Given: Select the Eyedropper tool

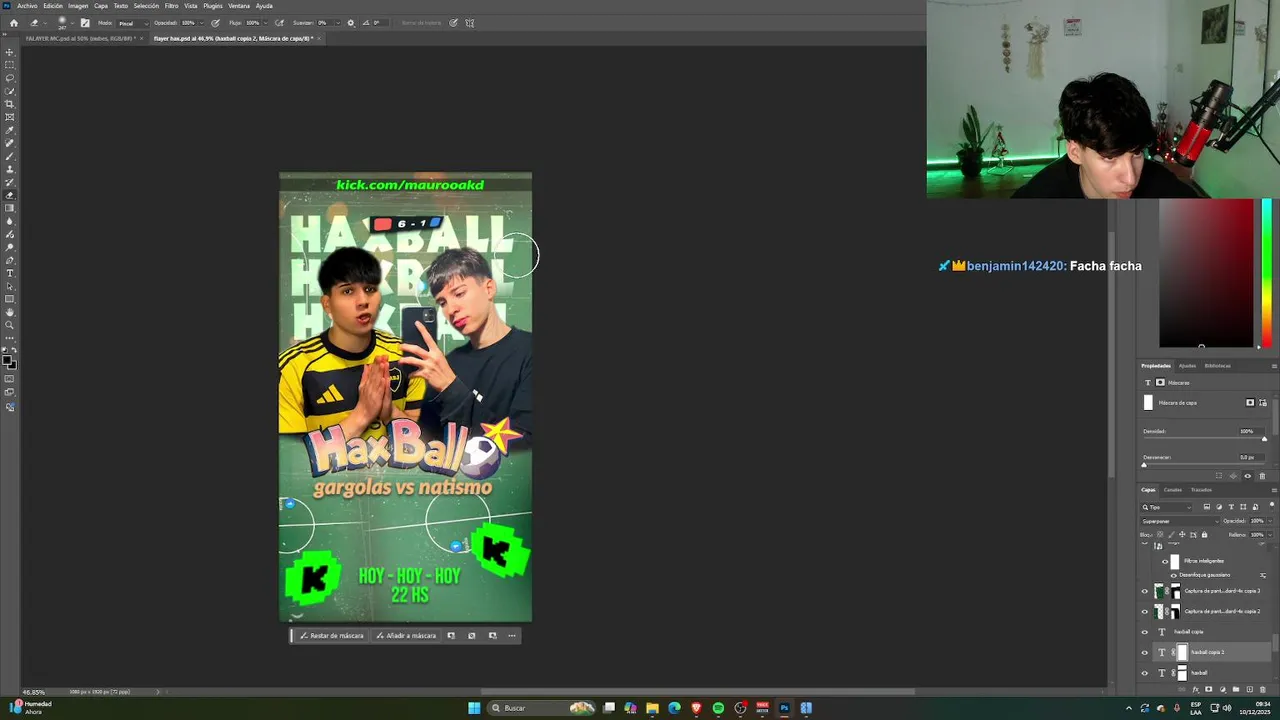Looking at the screenshot, I should tap(10, 130).
